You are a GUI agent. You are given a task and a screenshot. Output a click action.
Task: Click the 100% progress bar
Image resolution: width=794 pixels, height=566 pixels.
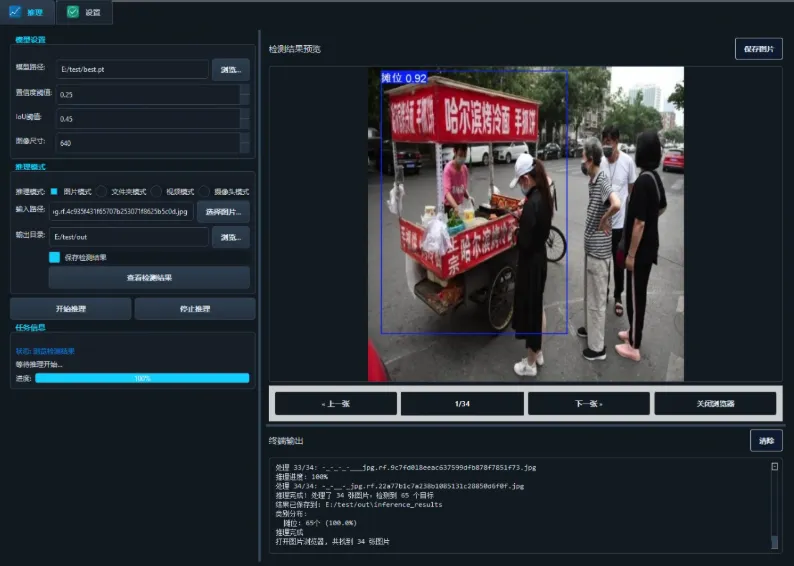coord(142,378)
